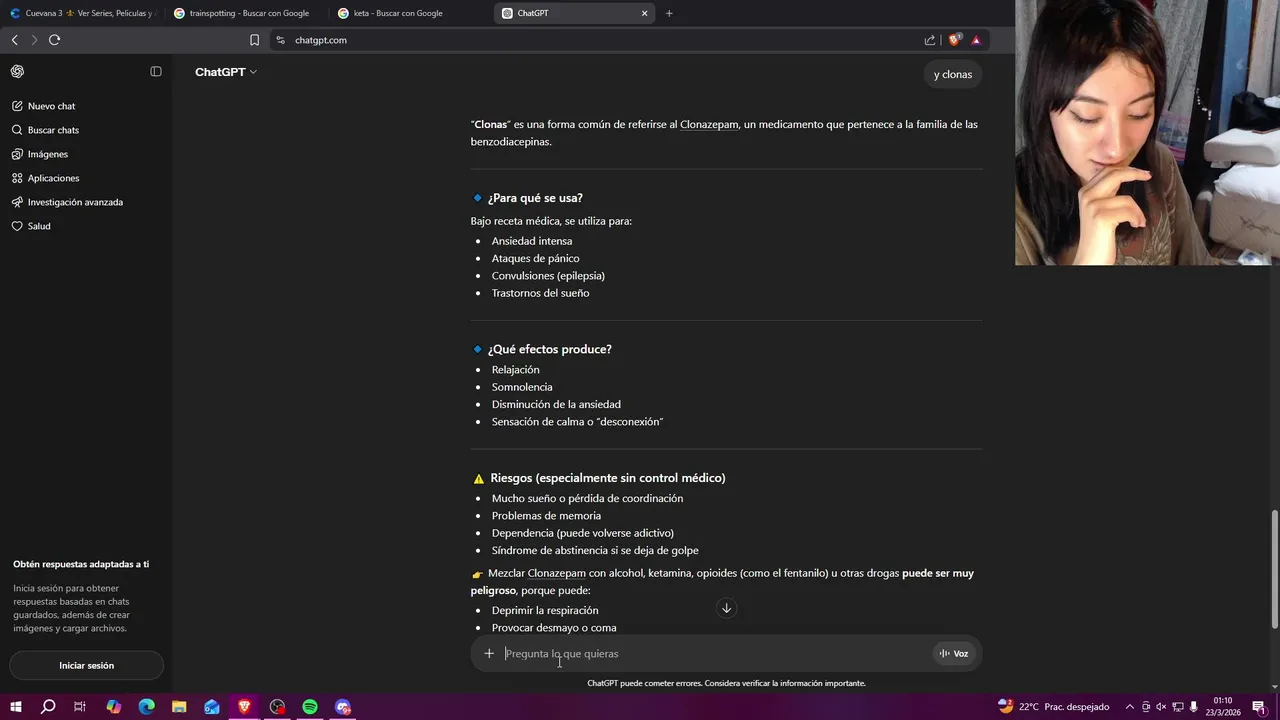The height and width of the screenshot is (720, 1280).
Task: Open Spotify from the taskbar
Action: (310, 707)
